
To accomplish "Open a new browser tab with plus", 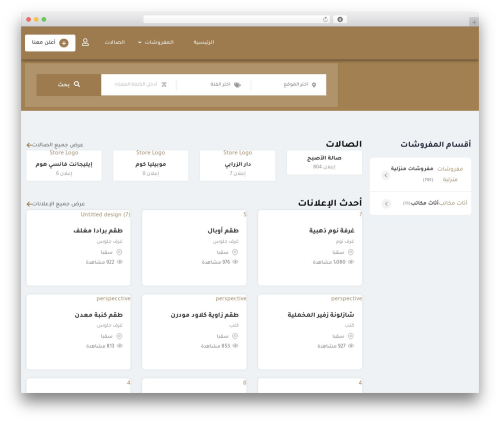I will pyautogui.click(x=474, y=22).
